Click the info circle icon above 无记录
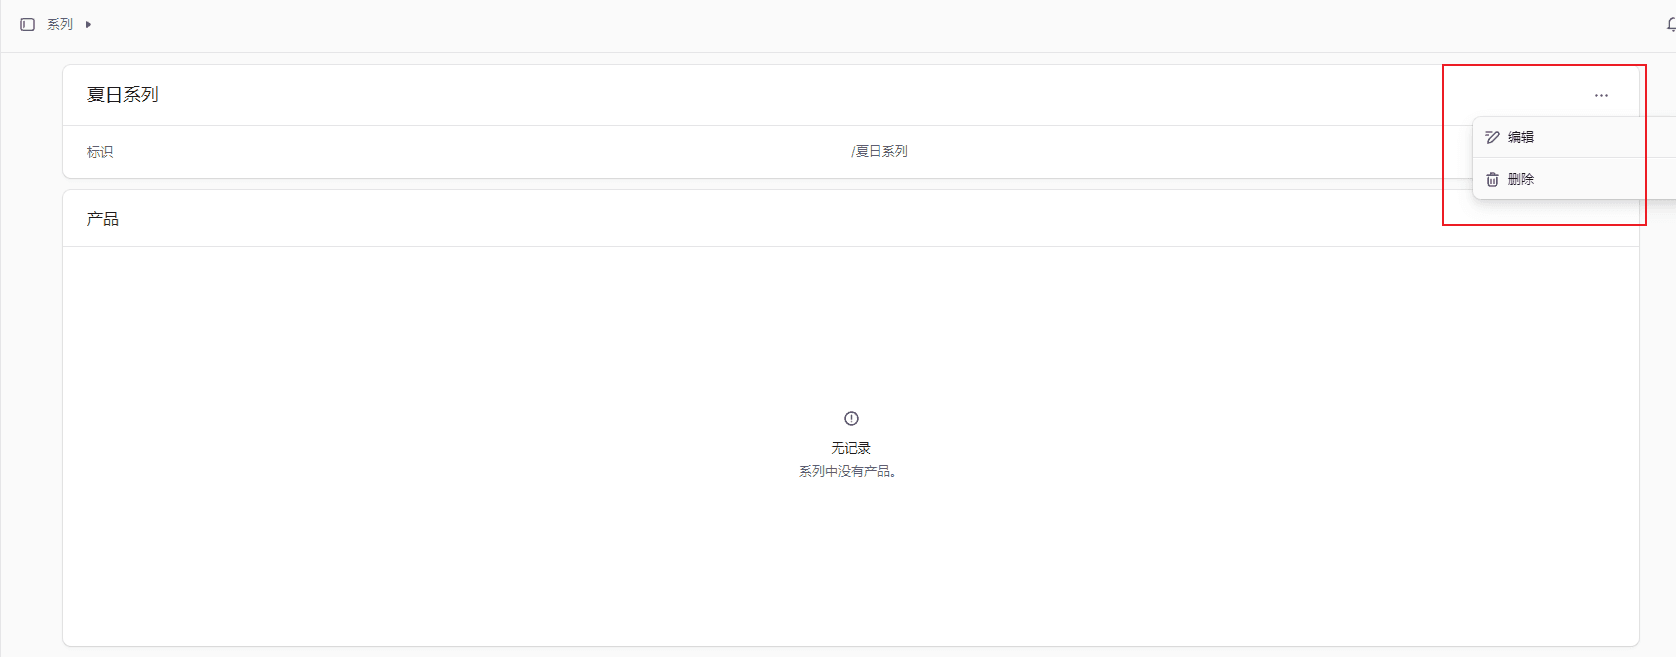 tap(851, 418)
